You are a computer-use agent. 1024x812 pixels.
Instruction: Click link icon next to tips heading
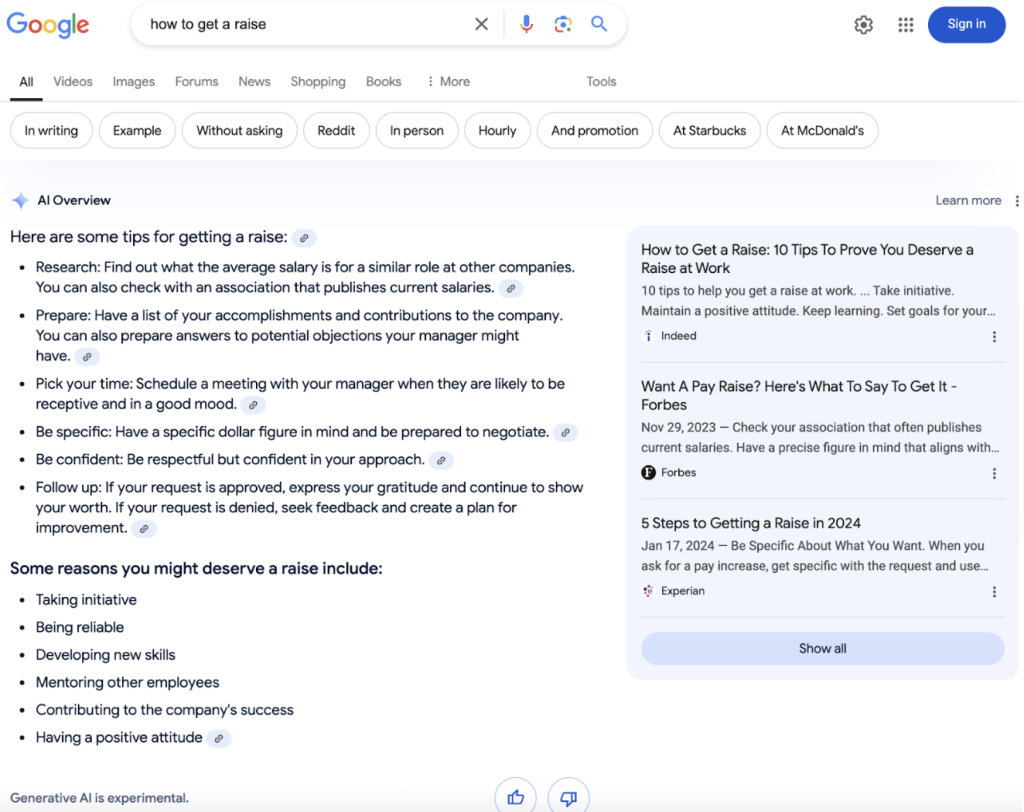tap(304, 238)
